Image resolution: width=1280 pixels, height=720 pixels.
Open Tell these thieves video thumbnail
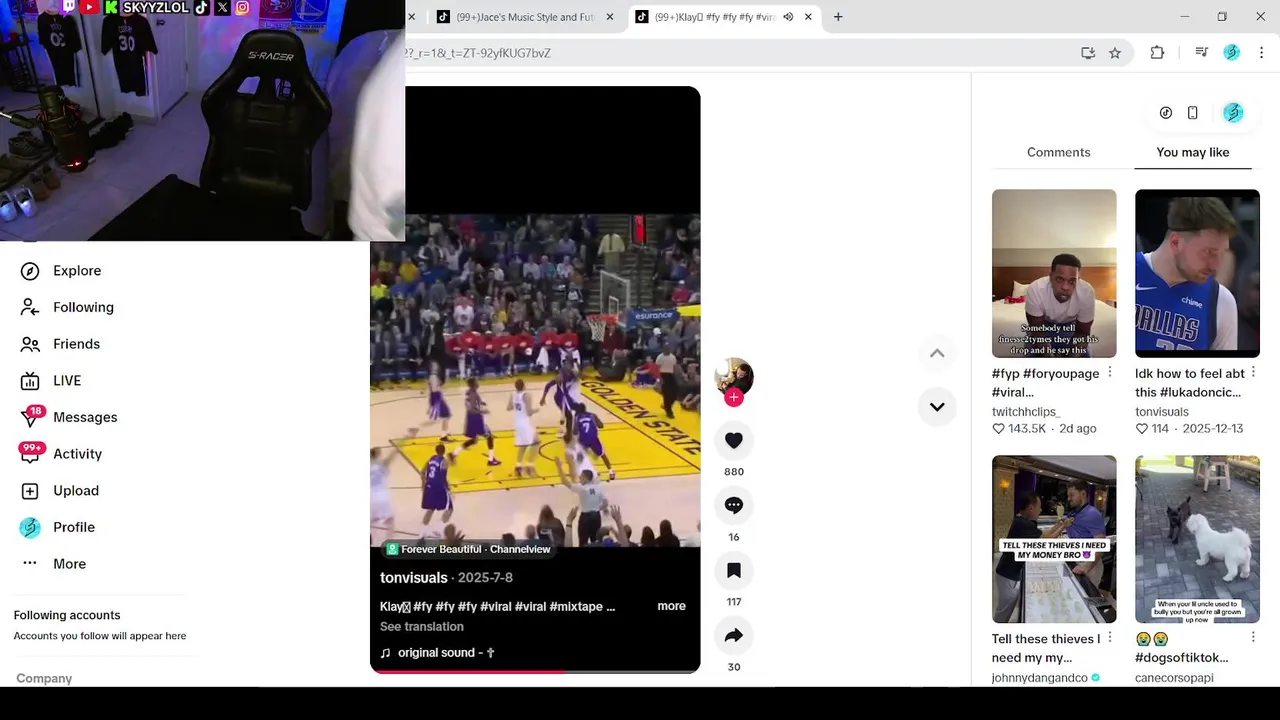1054,539
